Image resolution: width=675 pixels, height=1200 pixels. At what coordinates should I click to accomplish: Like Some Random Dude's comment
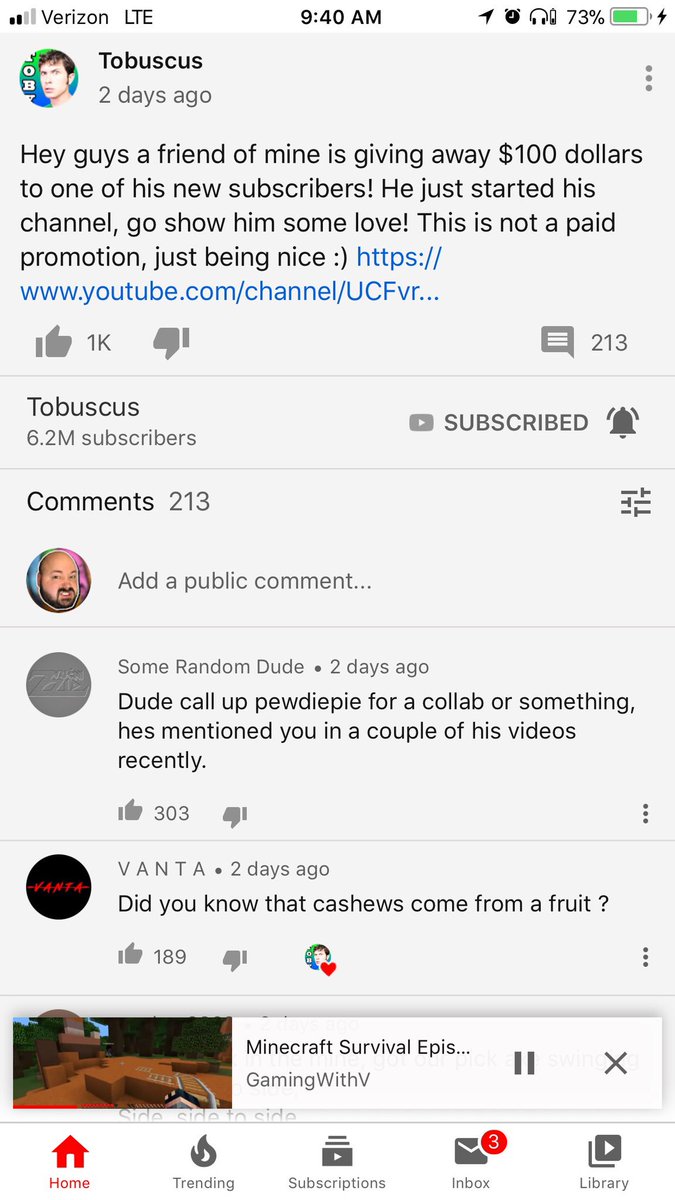click(x=130, y=812)
